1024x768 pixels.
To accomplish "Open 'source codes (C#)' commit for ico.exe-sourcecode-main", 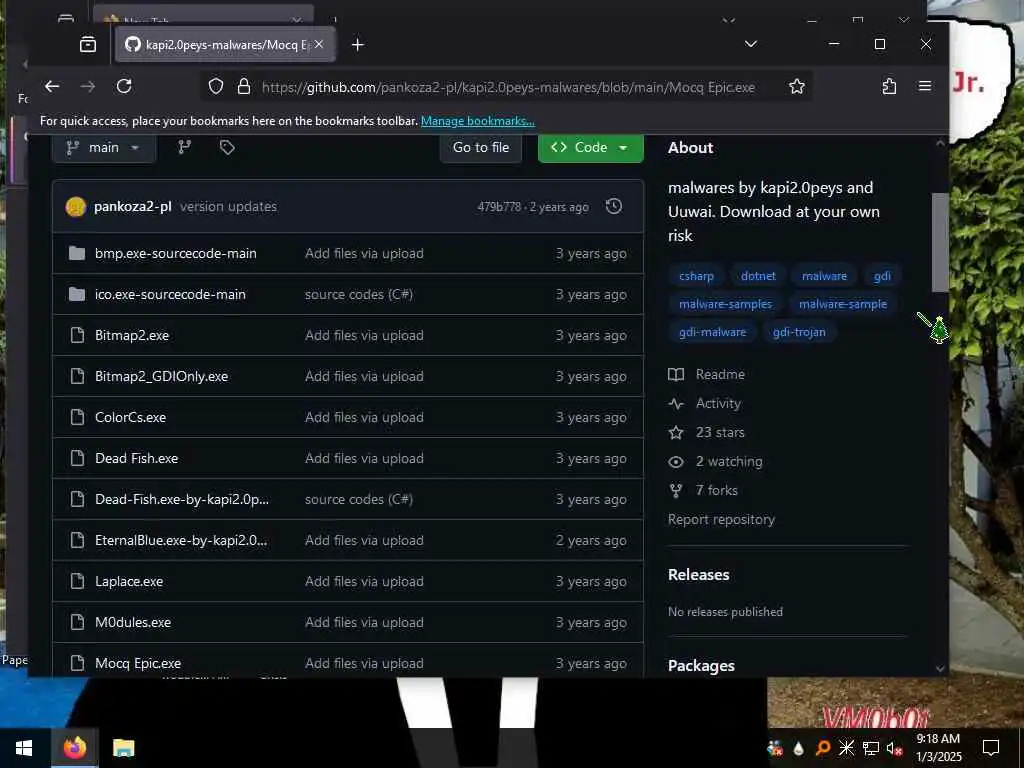I will tap(359, 295).
